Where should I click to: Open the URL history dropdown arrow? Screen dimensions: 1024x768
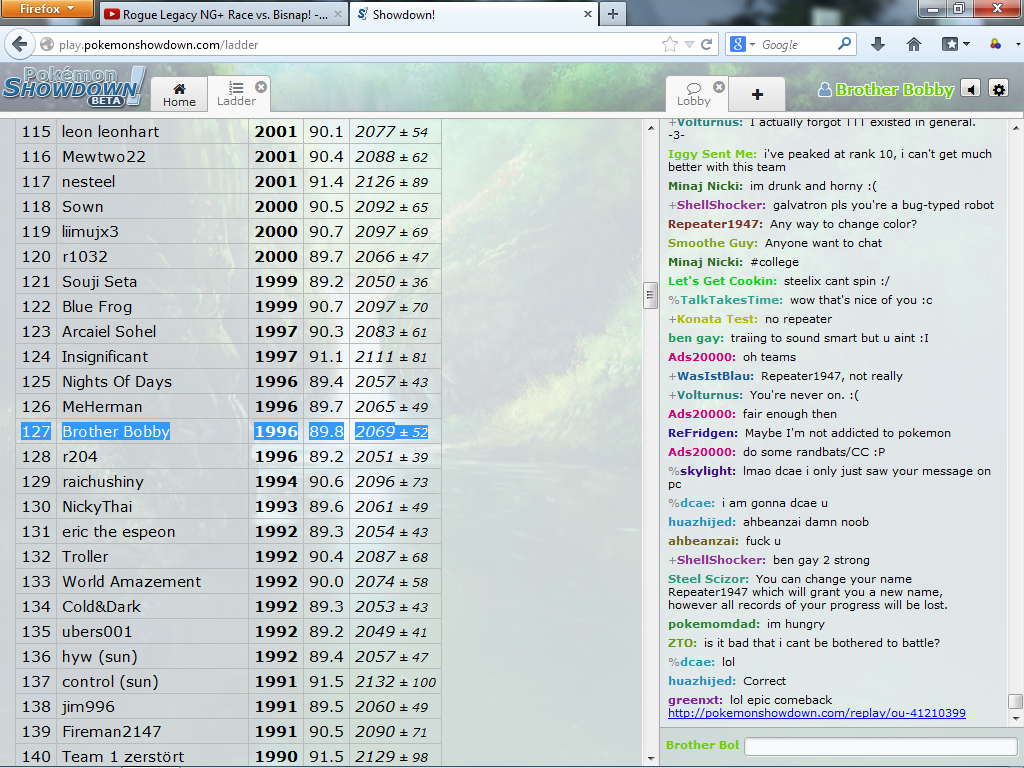point(689,44)
